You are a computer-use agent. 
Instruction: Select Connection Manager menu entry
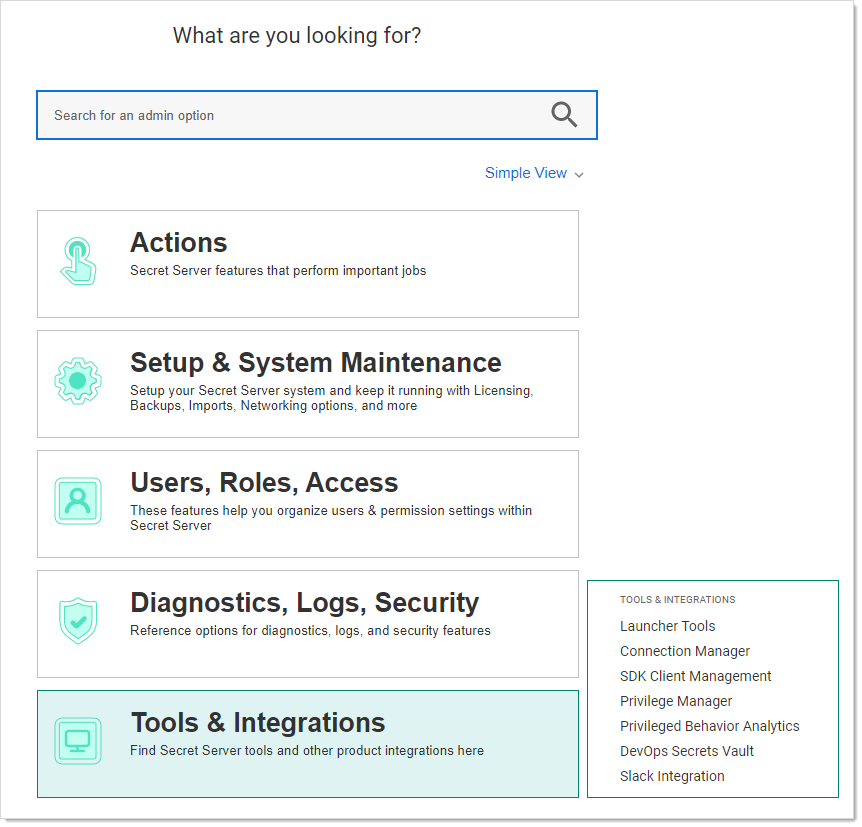pos(684,651)
